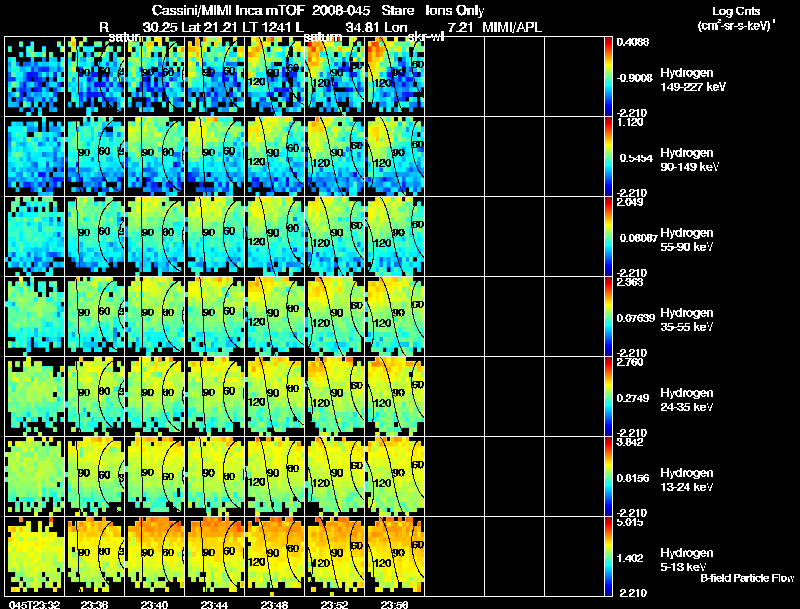Select the 23:52 panel for Hydrogen 149-227 keV

click(335, 77)
